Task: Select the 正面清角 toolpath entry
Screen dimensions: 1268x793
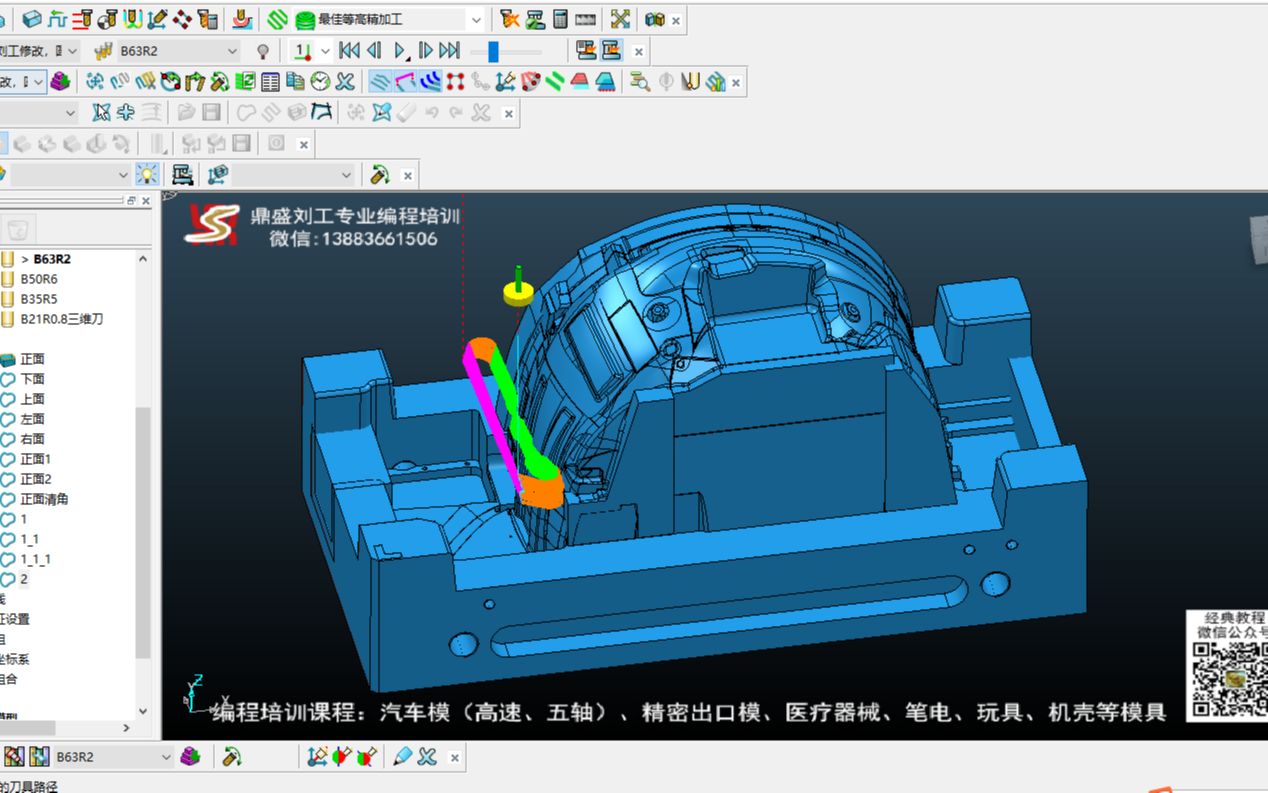Action: [x=44, y=499]
